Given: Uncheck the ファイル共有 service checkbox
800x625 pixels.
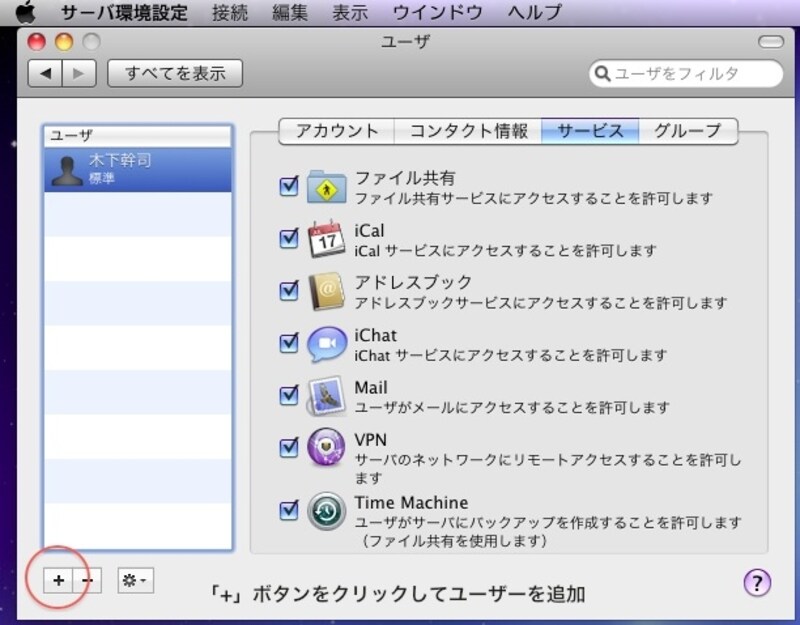Looking at the screenshot, I should [x=289, y=187].
